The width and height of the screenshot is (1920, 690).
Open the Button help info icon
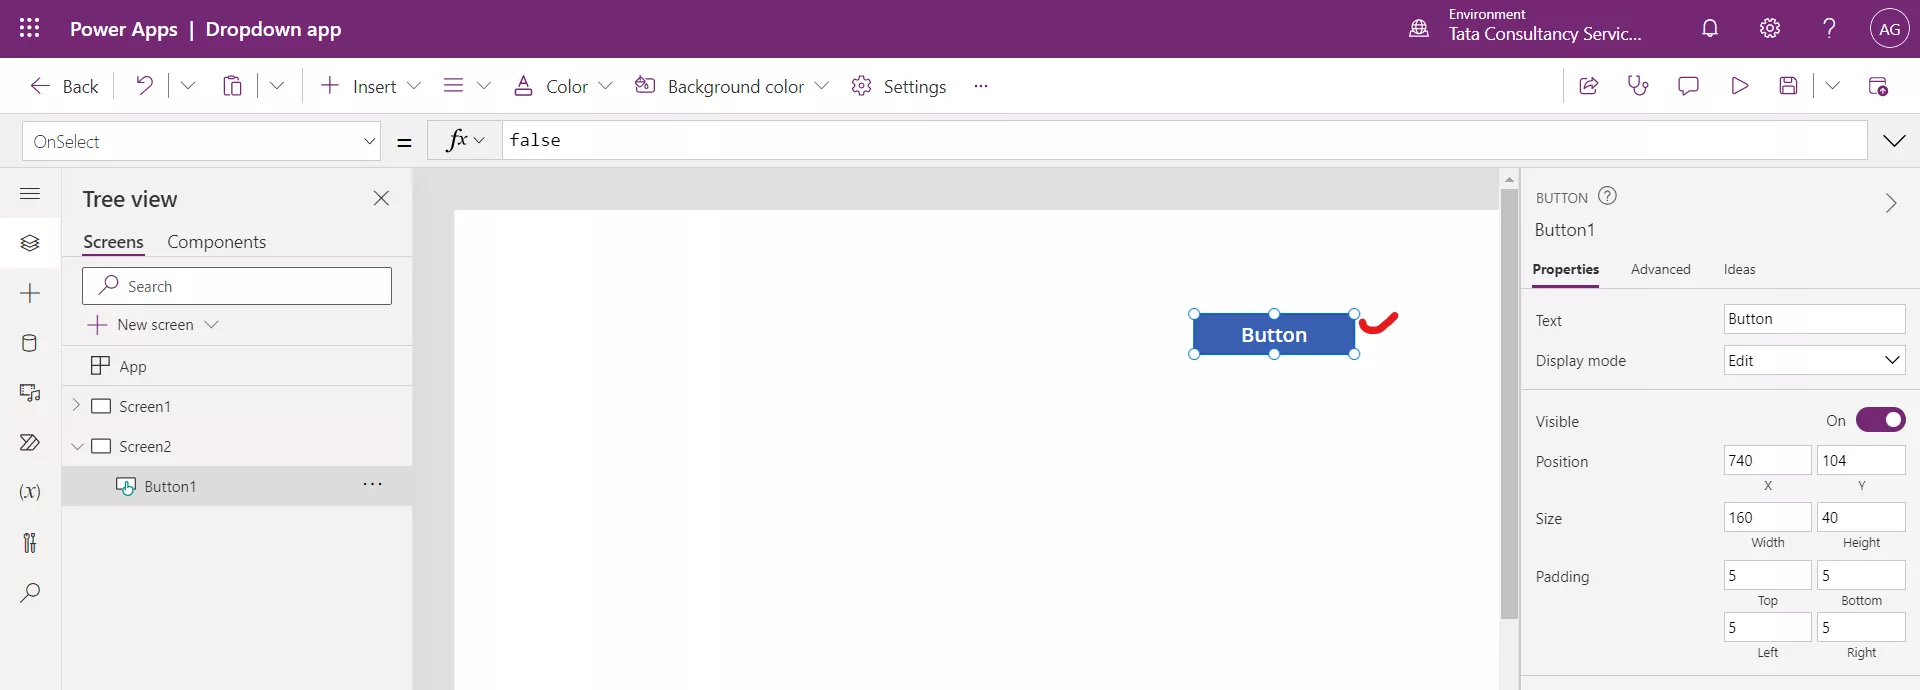coord(1607,196)
